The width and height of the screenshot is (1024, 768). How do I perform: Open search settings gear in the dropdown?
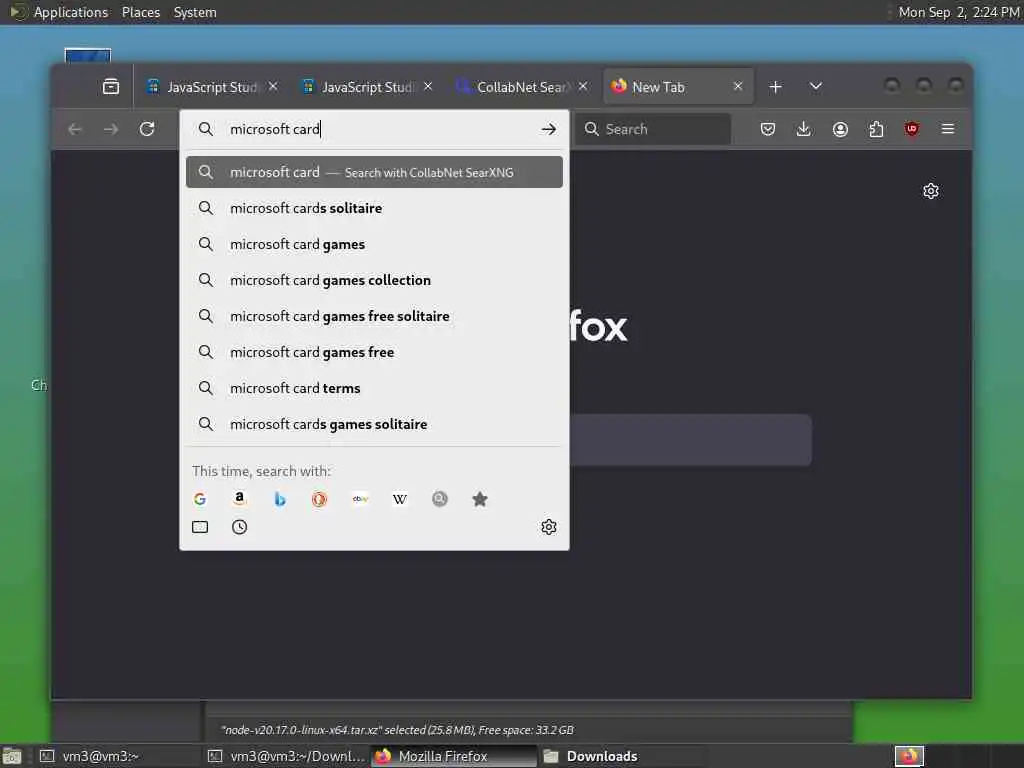coord(549,527)
